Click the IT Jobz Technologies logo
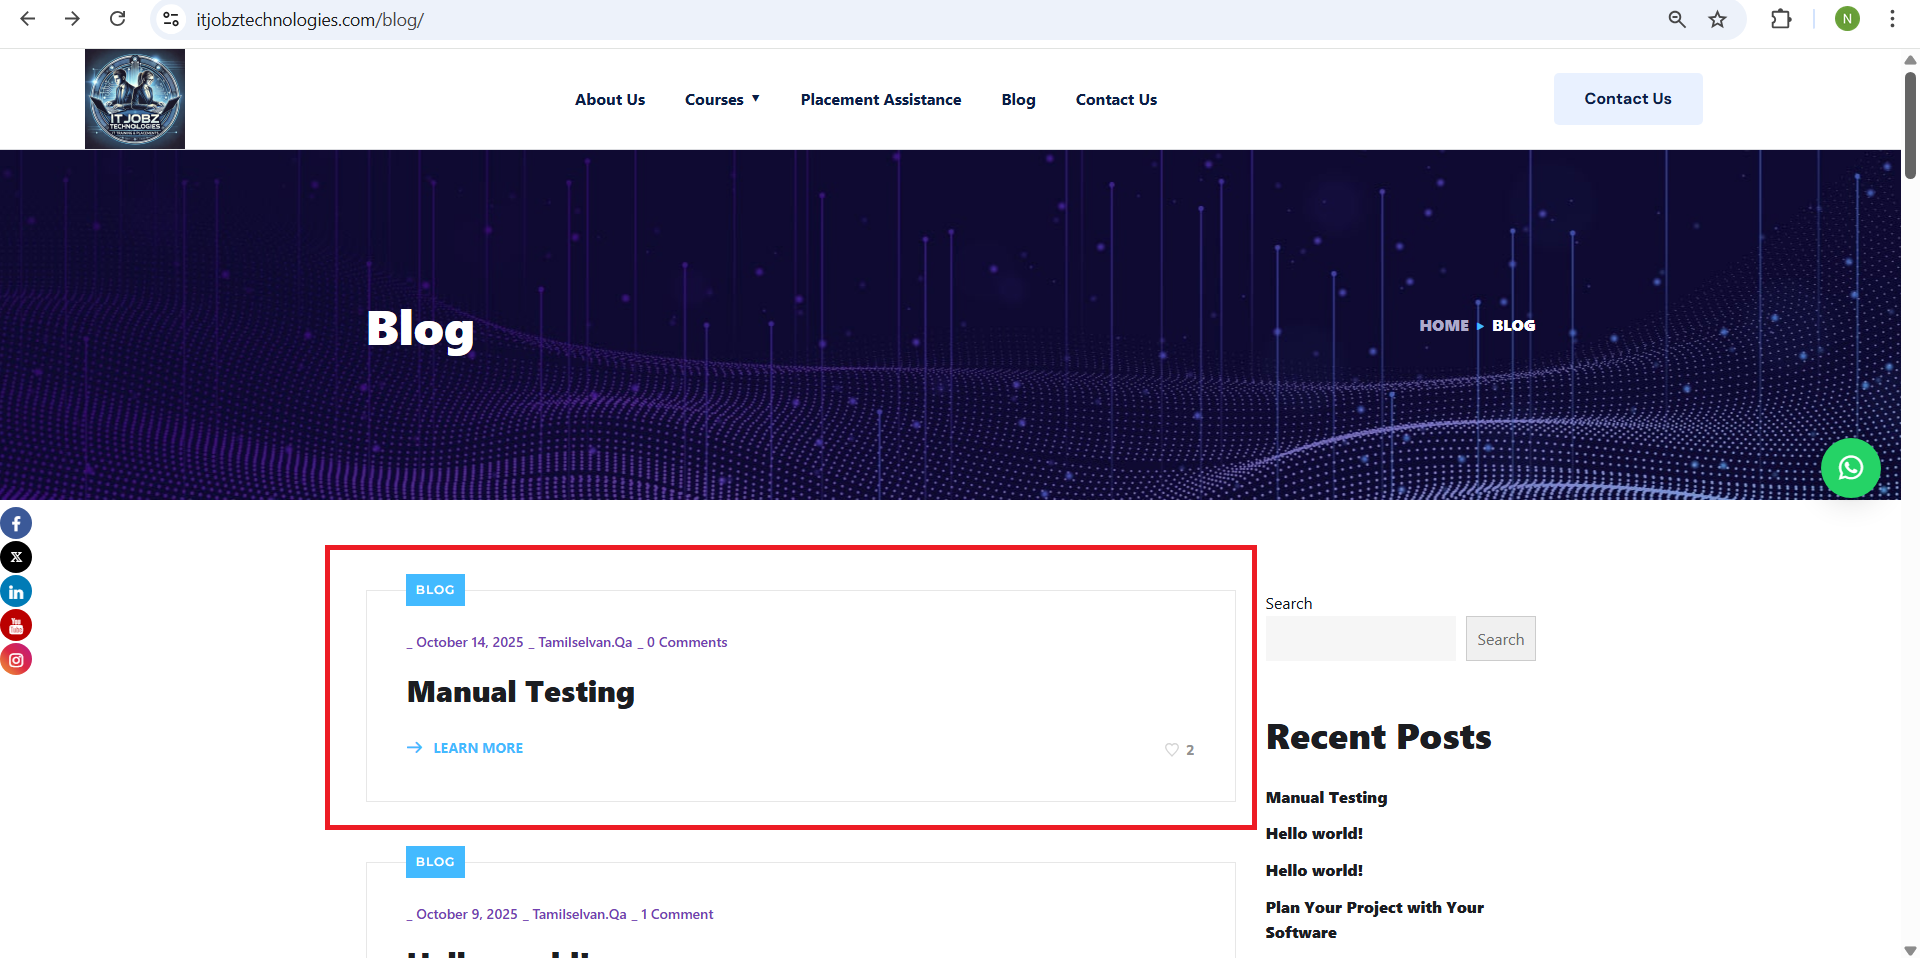1920x958 pixels. [x=135, y=99]
